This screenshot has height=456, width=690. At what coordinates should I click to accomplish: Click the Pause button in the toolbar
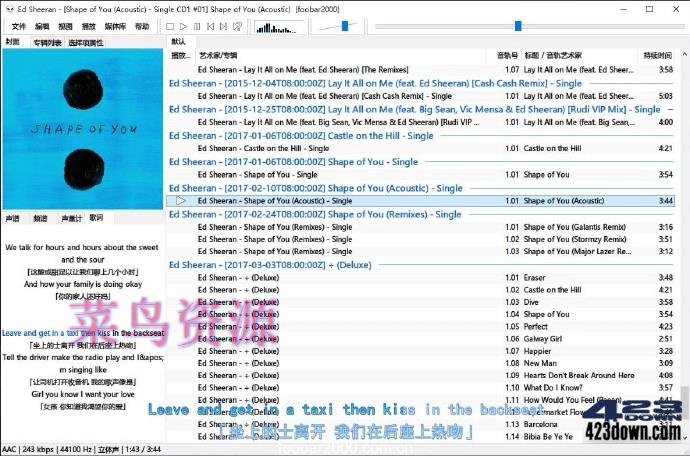click(x=197, y=26)
